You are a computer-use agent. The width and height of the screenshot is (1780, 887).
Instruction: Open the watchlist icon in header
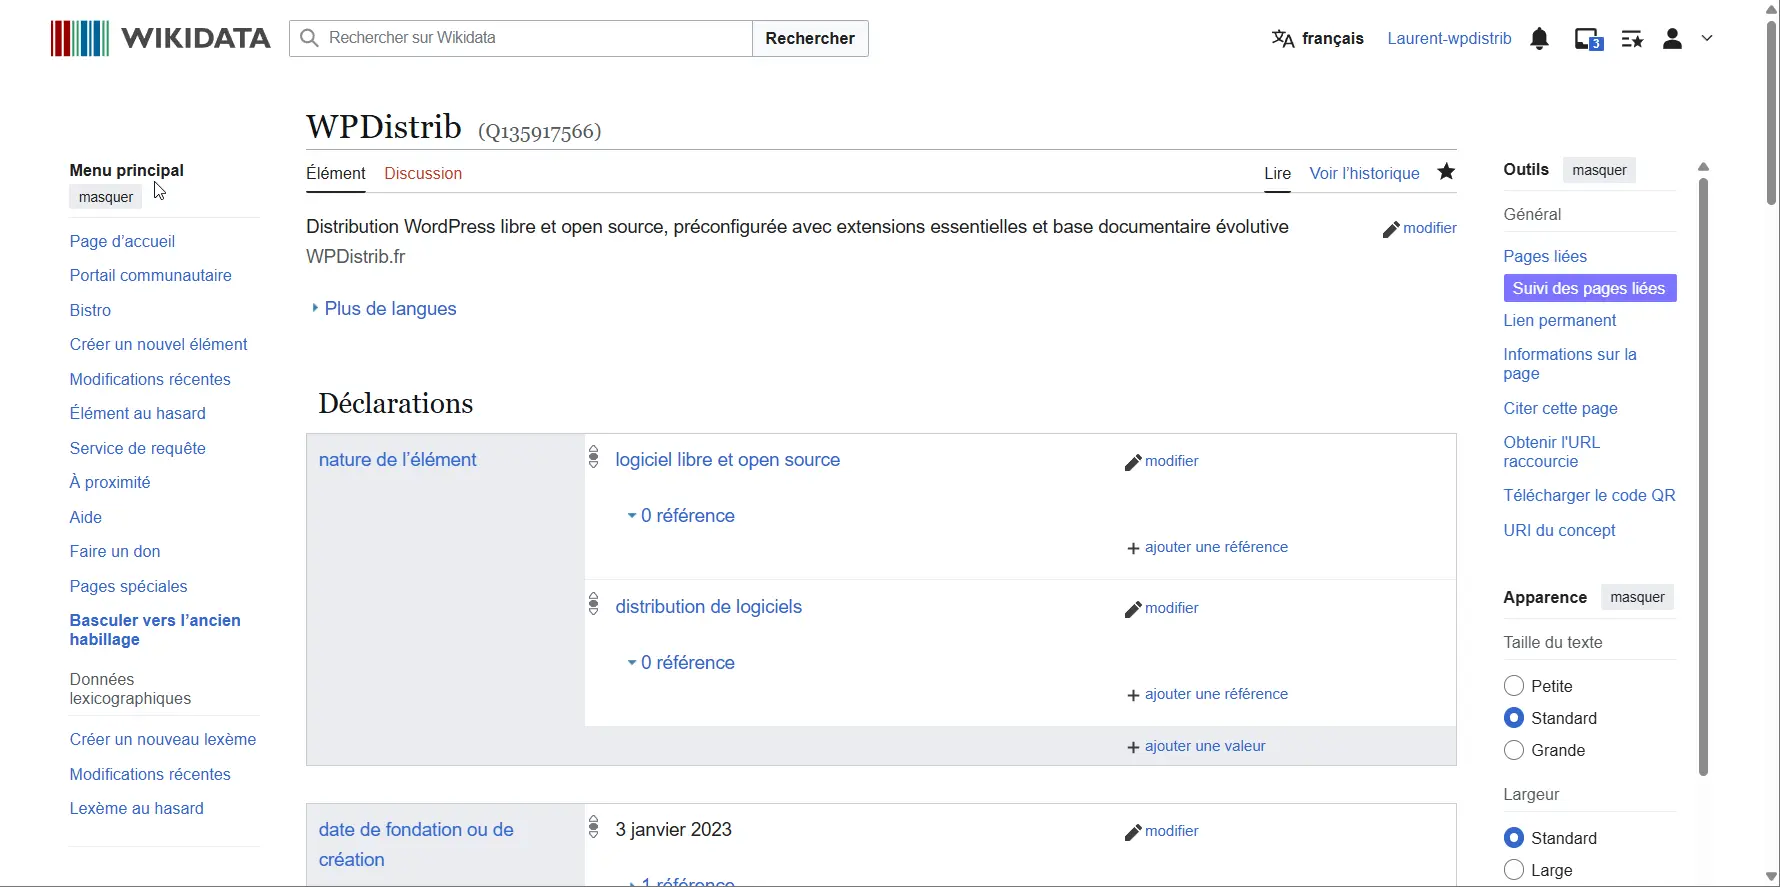click(x=1632, y=39)
